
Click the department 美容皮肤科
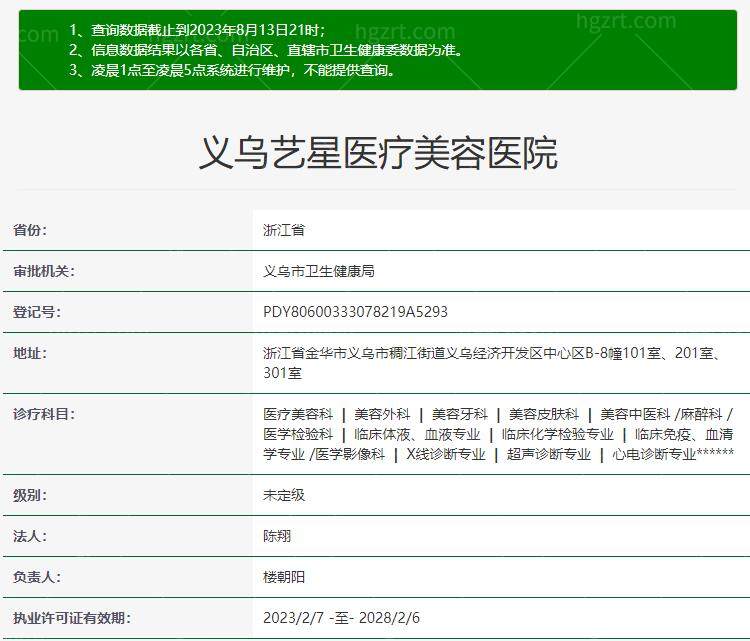tap(544, 414)
